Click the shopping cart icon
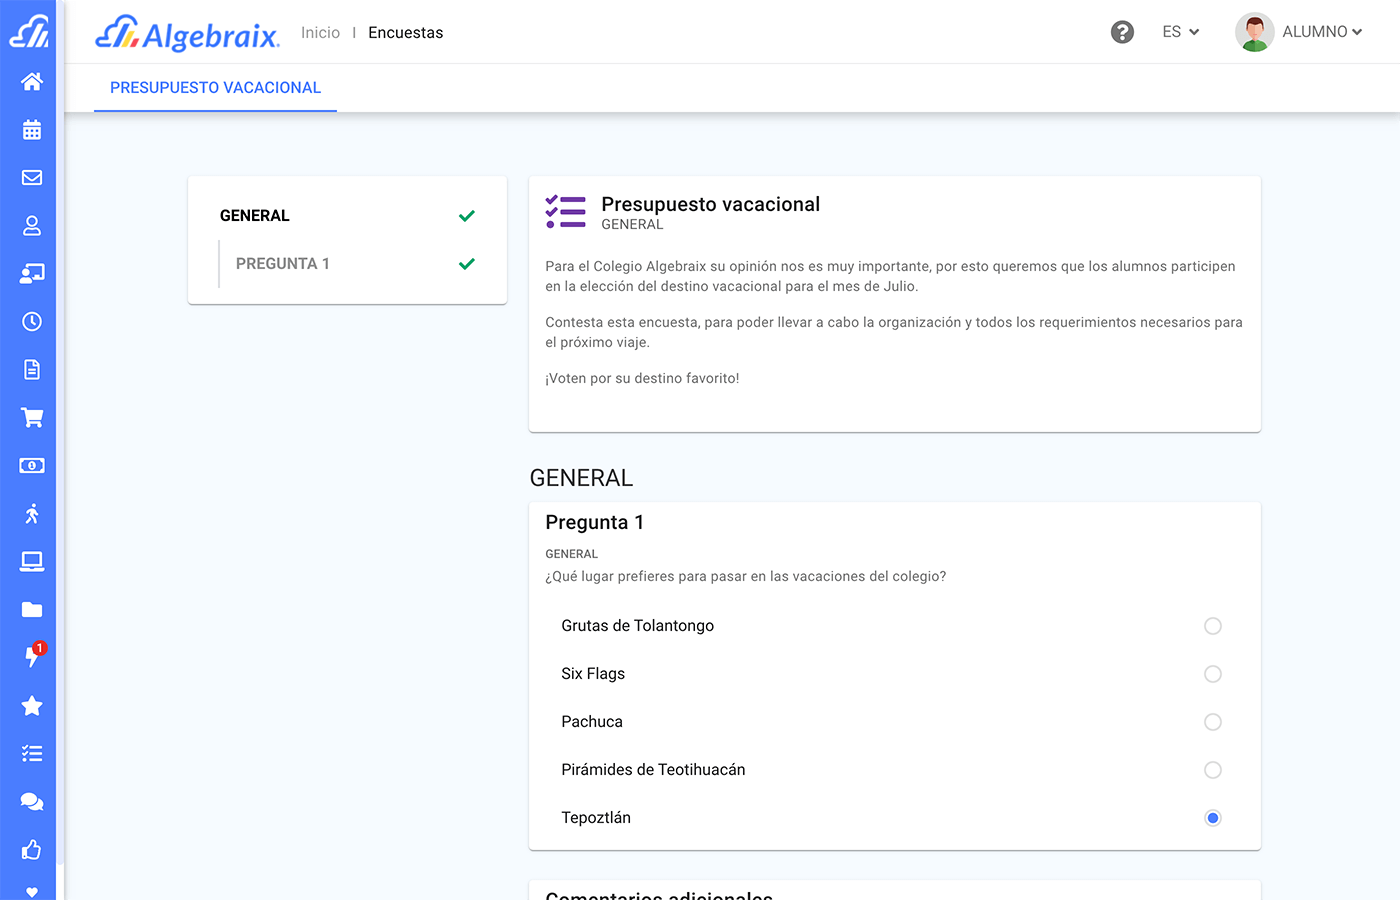 (32, 418)
